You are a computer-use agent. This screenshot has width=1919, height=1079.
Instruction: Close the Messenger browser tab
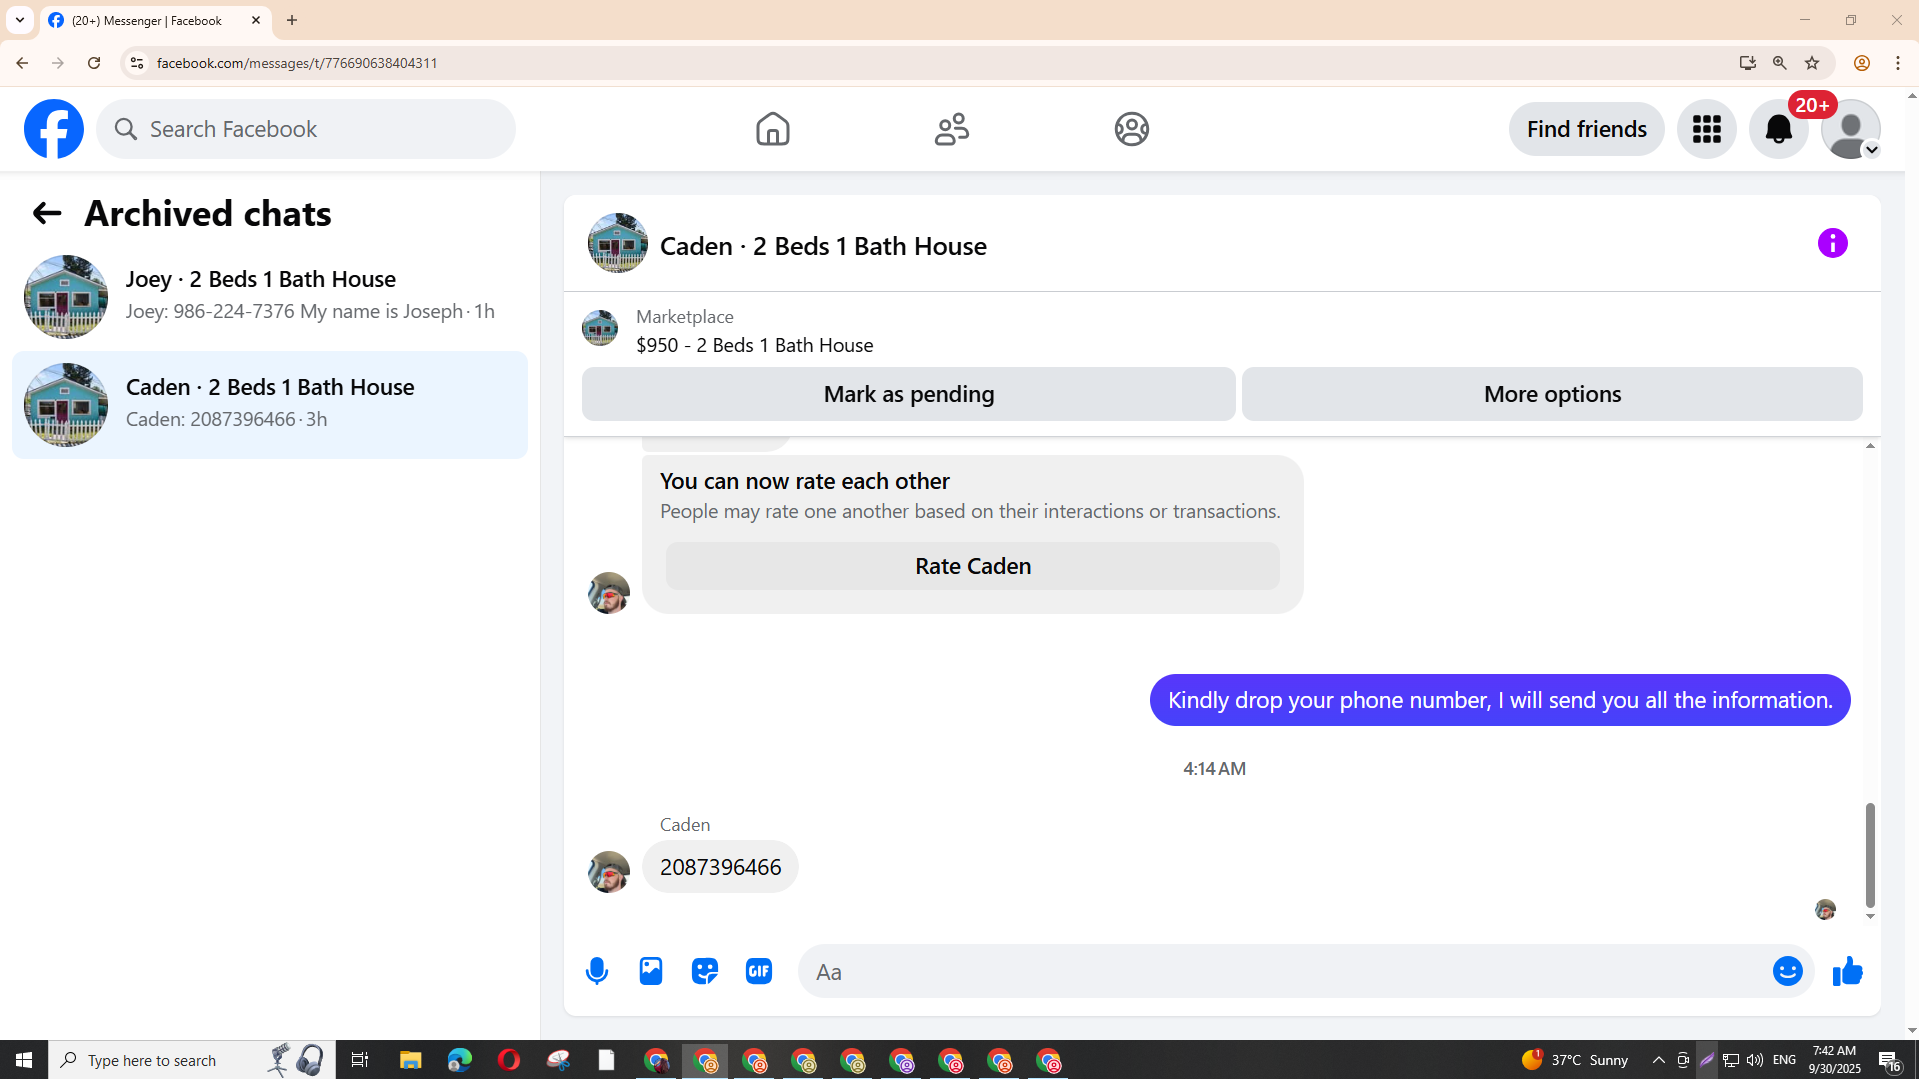pos(256,20)
